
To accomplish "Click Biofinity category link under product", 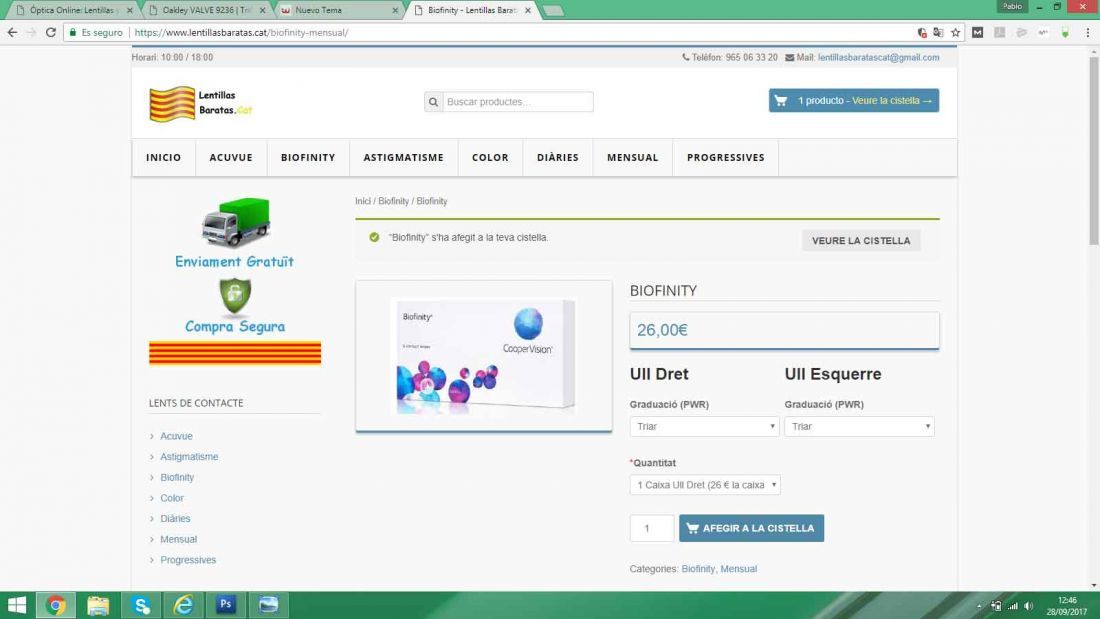I will 698,568.
